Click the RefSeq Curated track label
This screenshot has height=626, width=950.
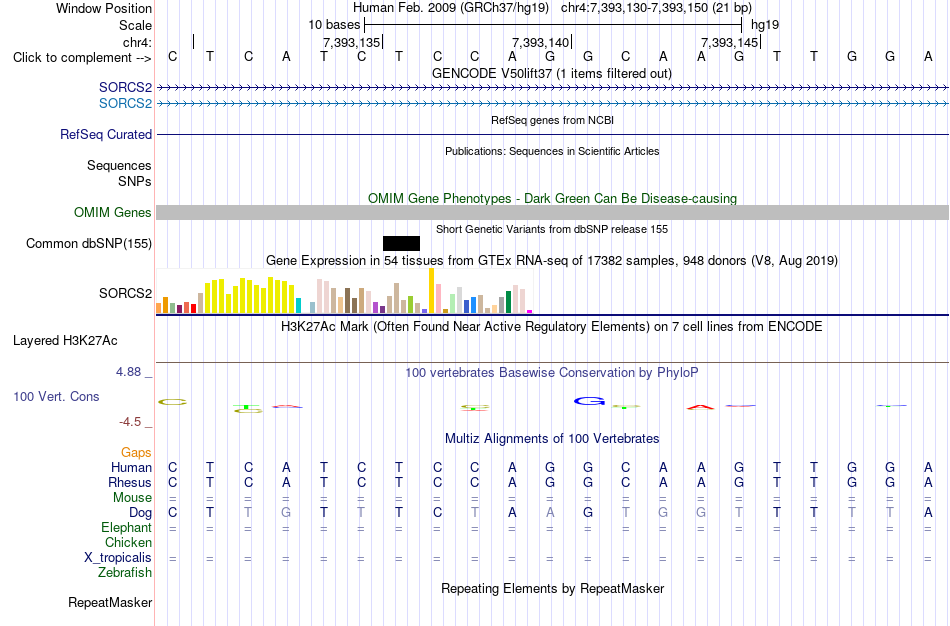coord(106,135)
